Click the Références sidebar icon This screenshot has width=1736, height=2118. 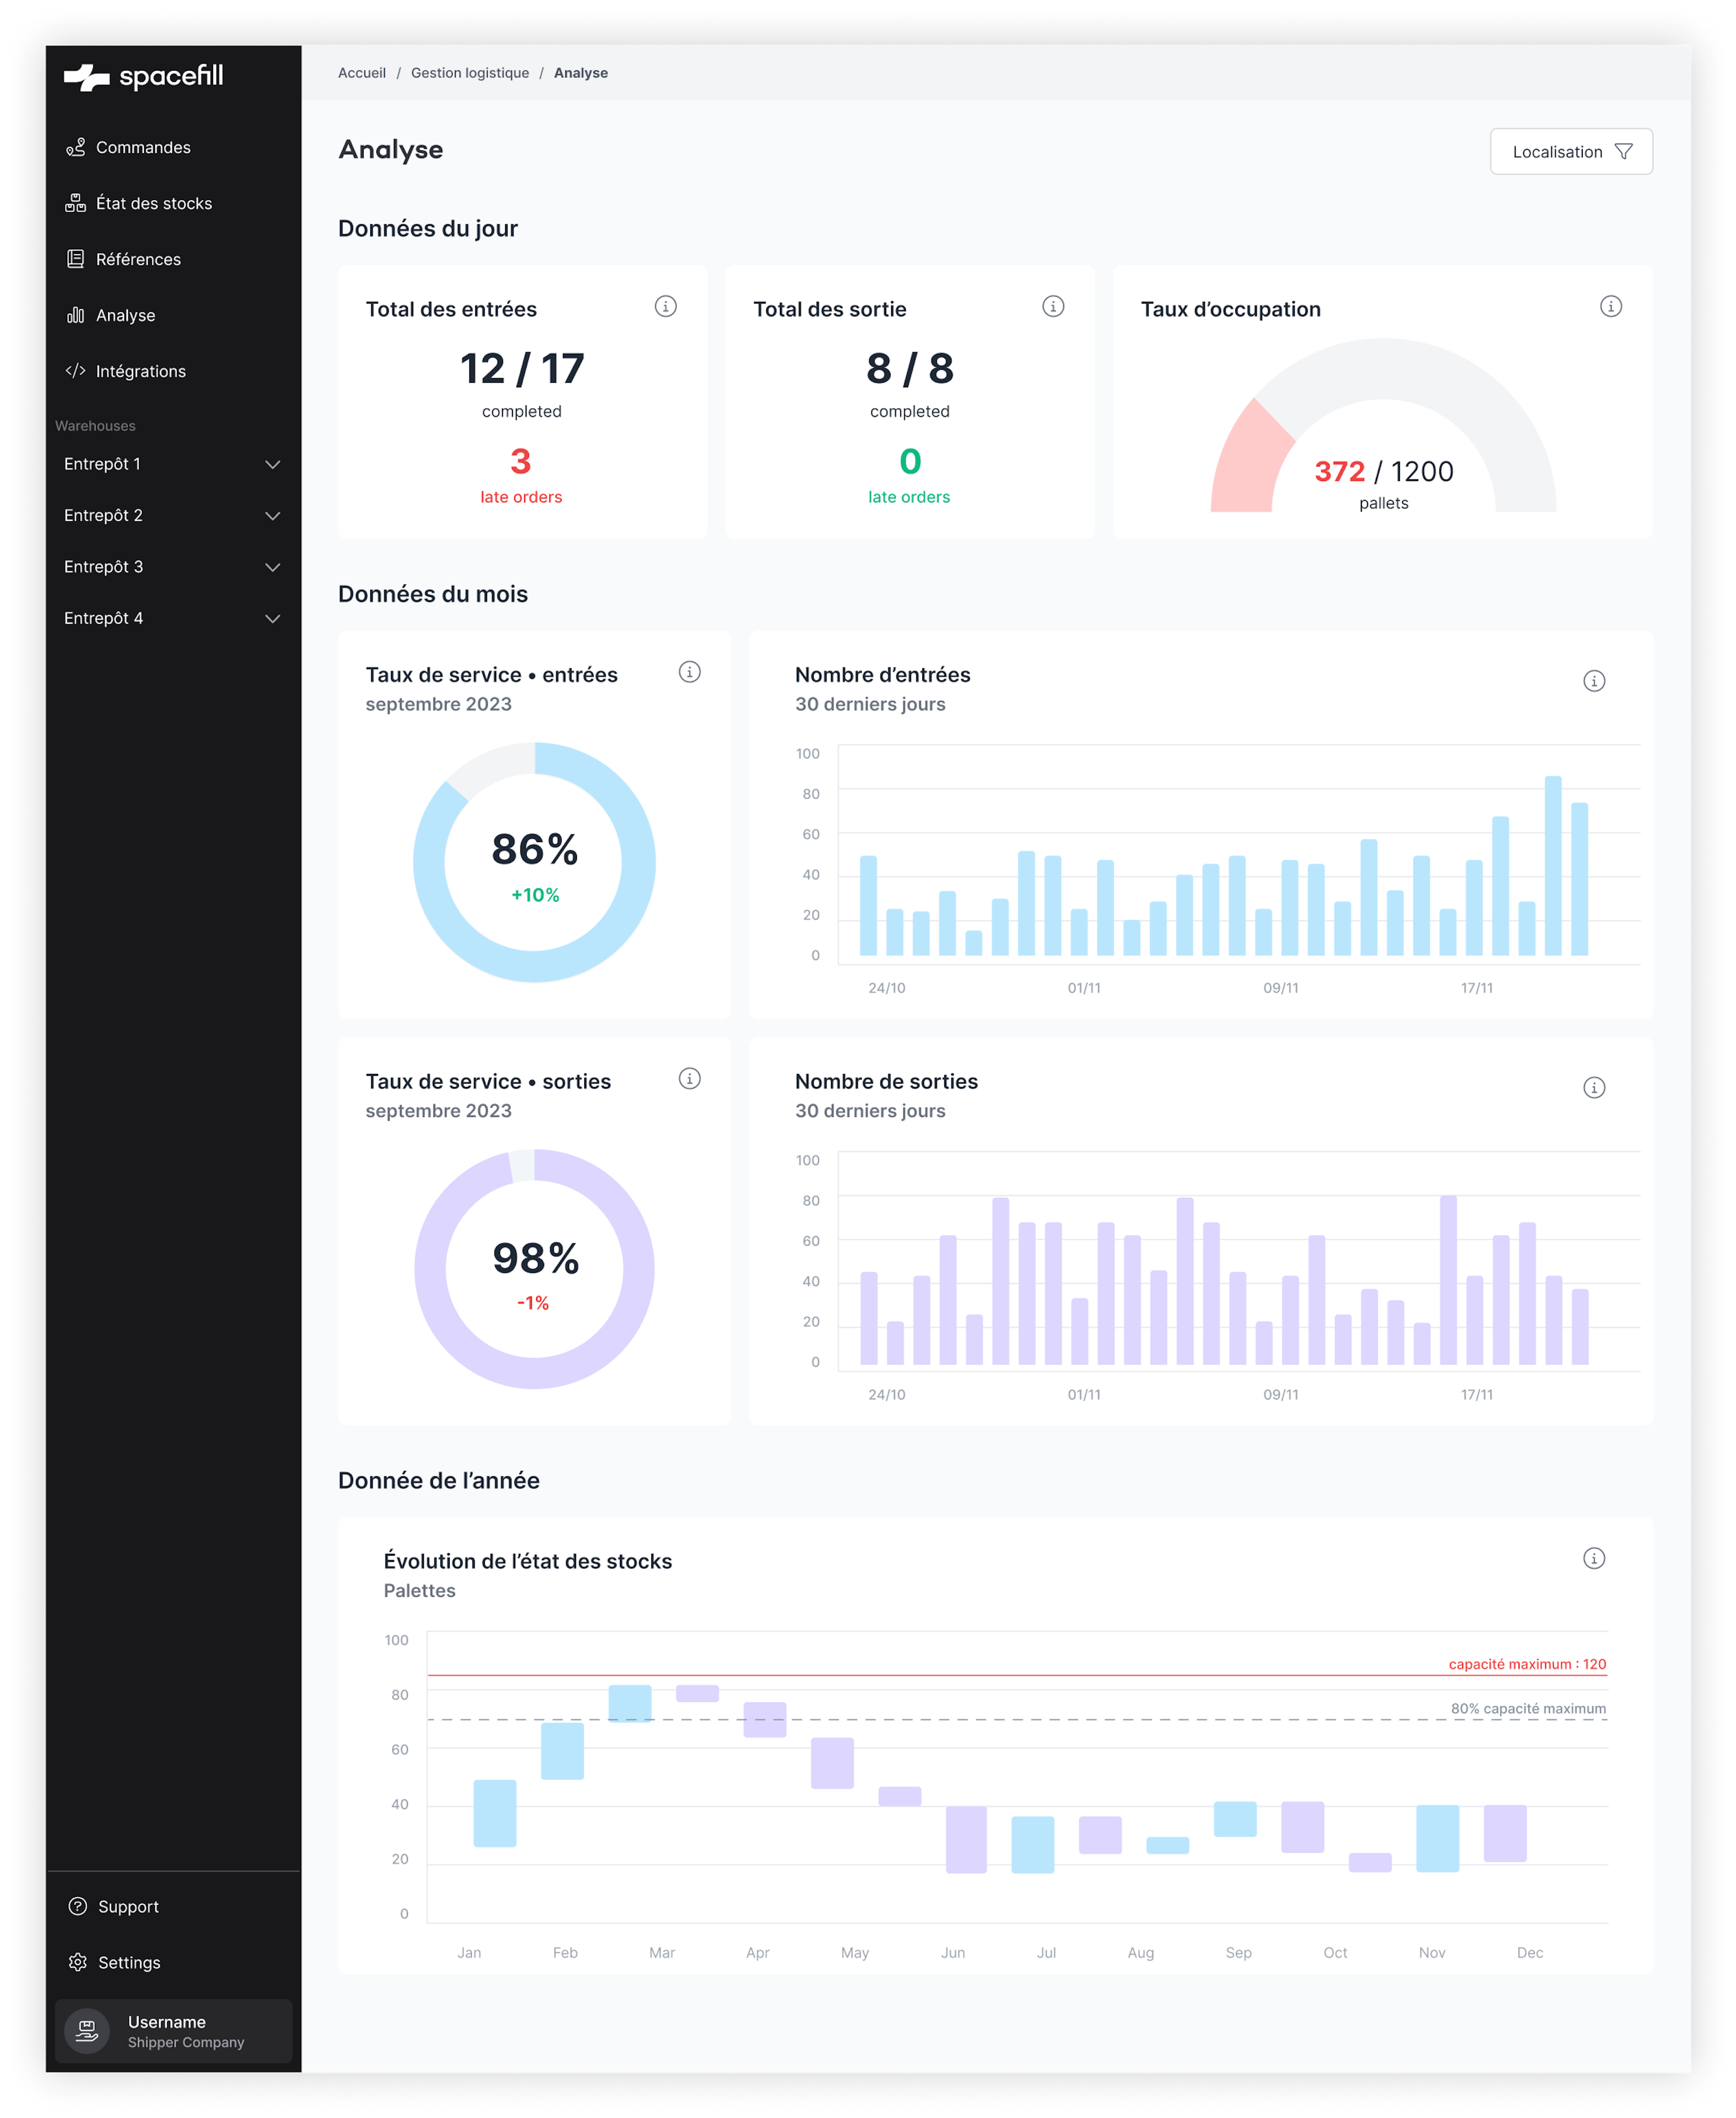[x=75, y=259]
